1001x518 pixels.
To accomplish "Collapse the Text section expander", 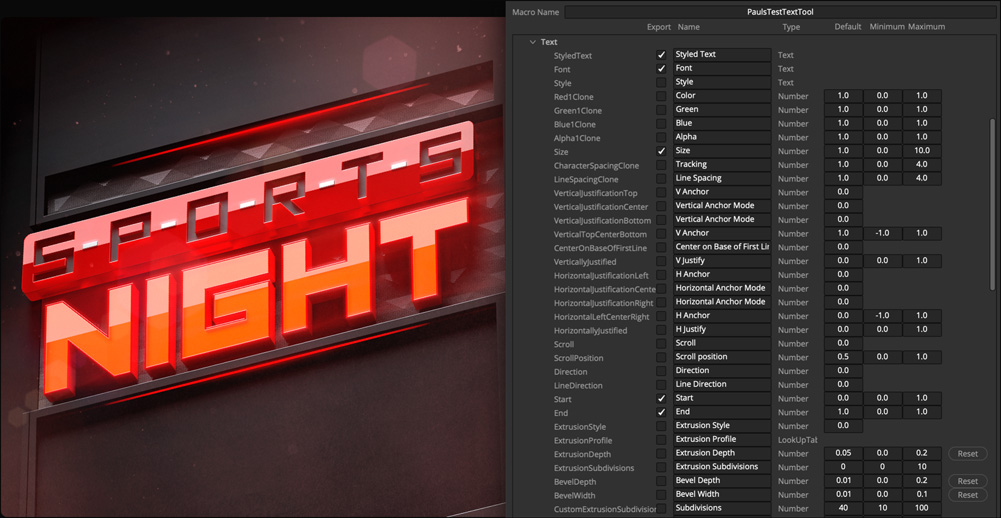I will [532, 42].
